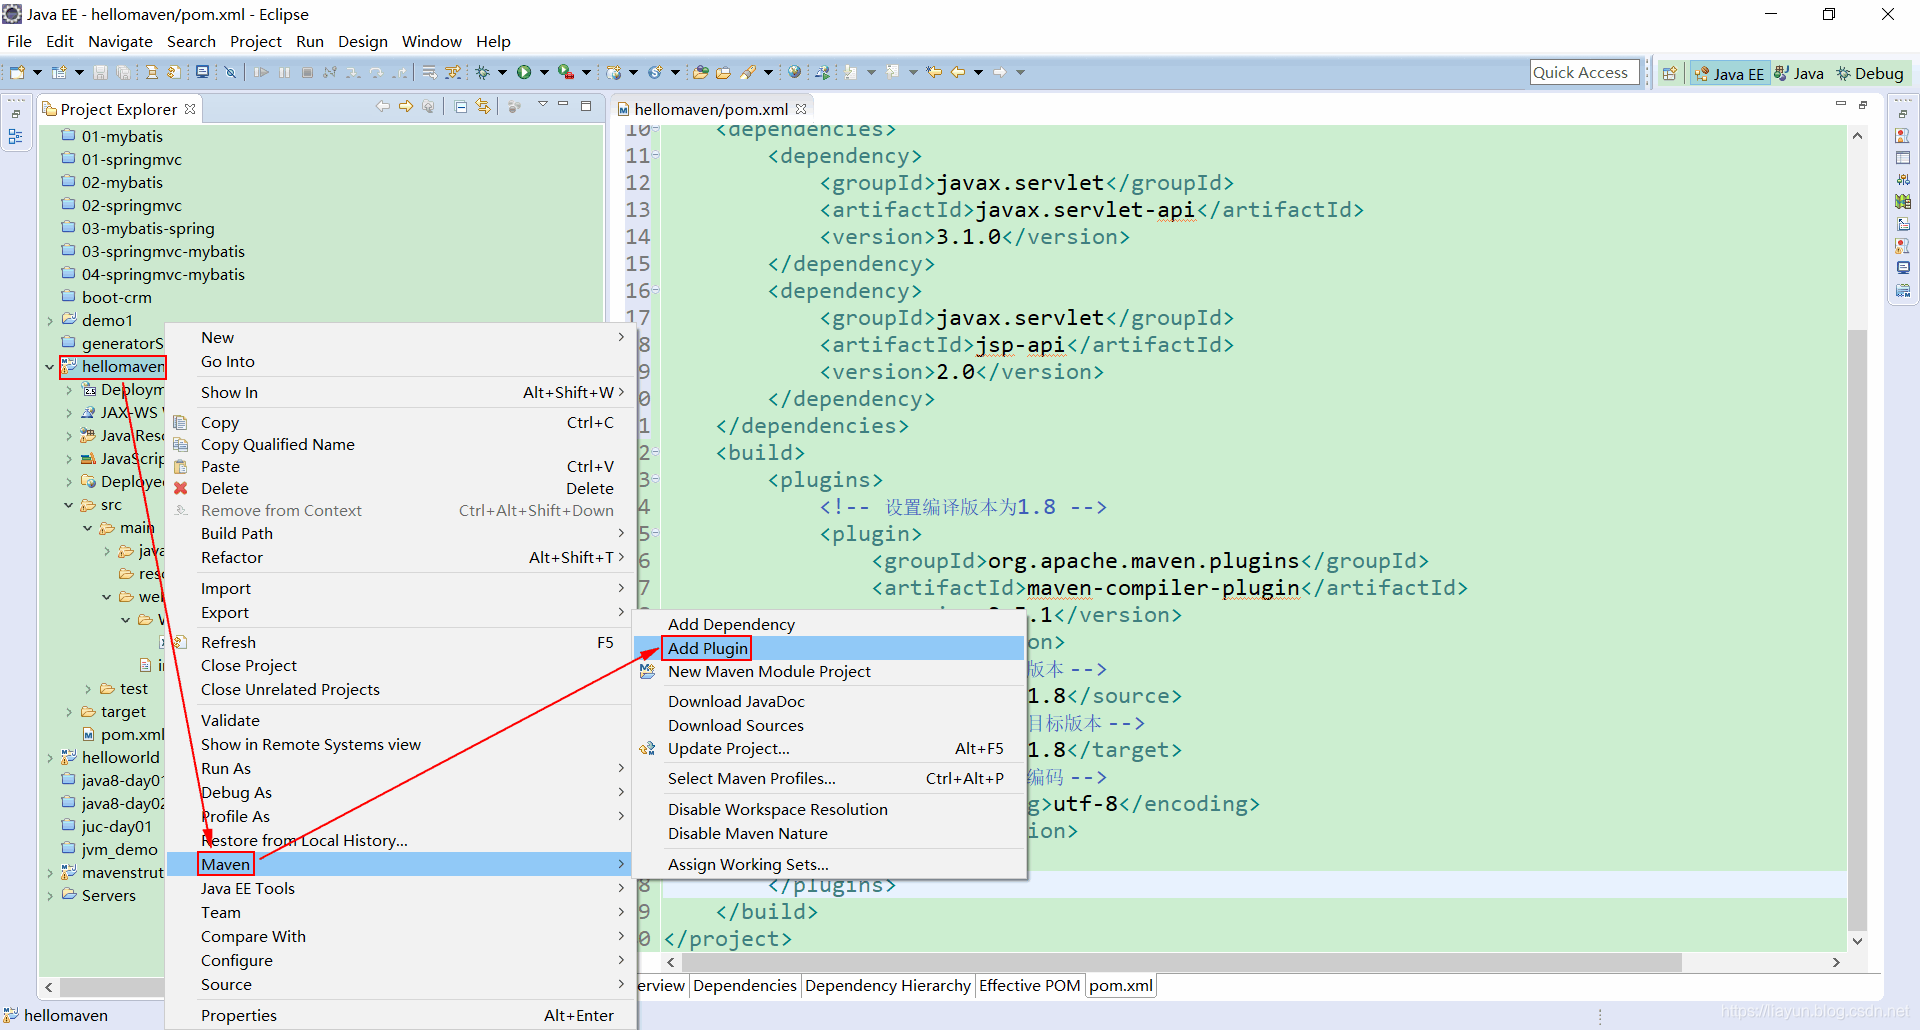1920x1030 pixels.
Task: Click the editor vertical scrollbar thumb
Action: (1857, 630)
